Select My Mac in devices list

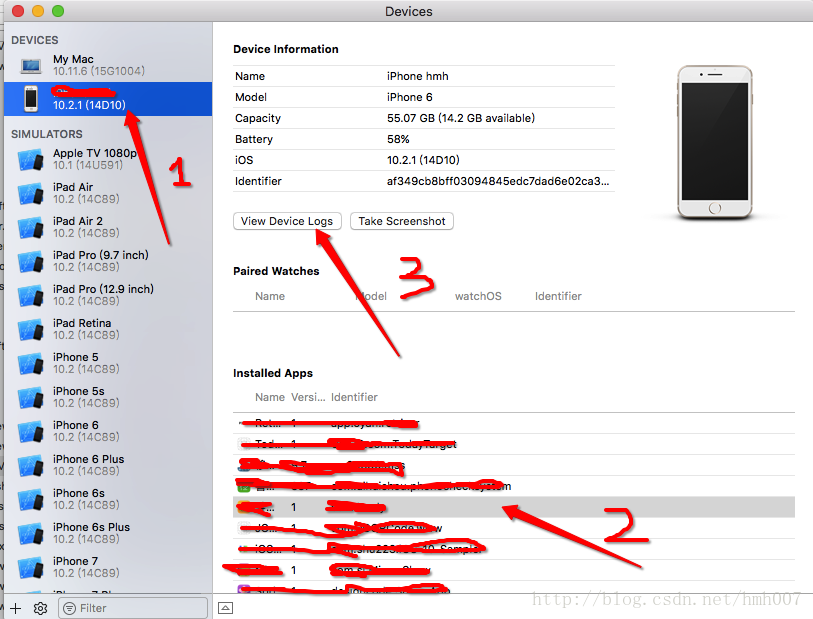(108, 65)
